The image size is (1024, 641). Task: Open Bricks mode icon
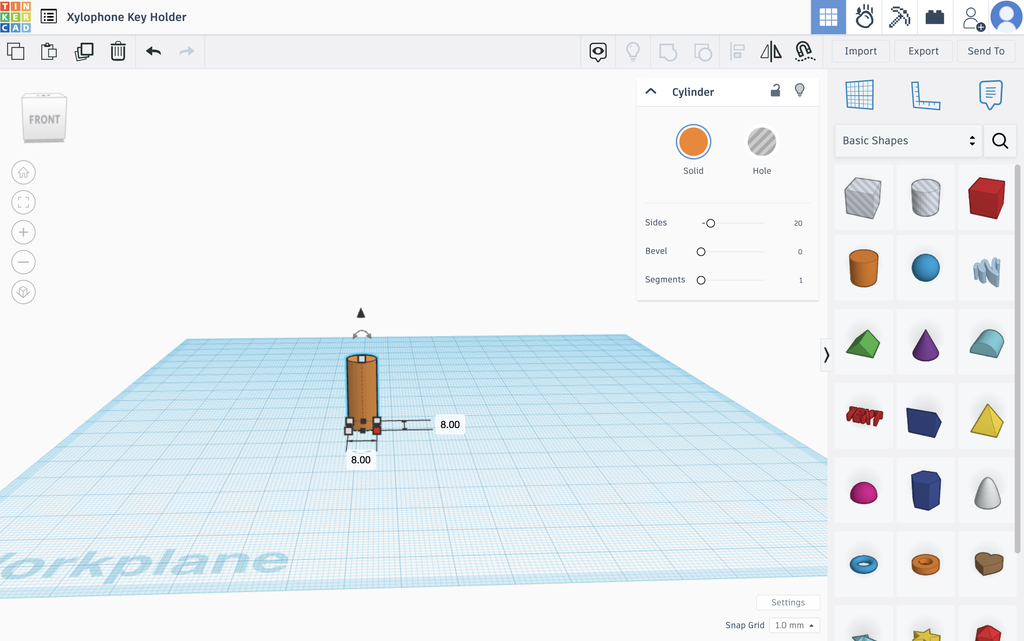pyautogui.click(x=935, y=17)
